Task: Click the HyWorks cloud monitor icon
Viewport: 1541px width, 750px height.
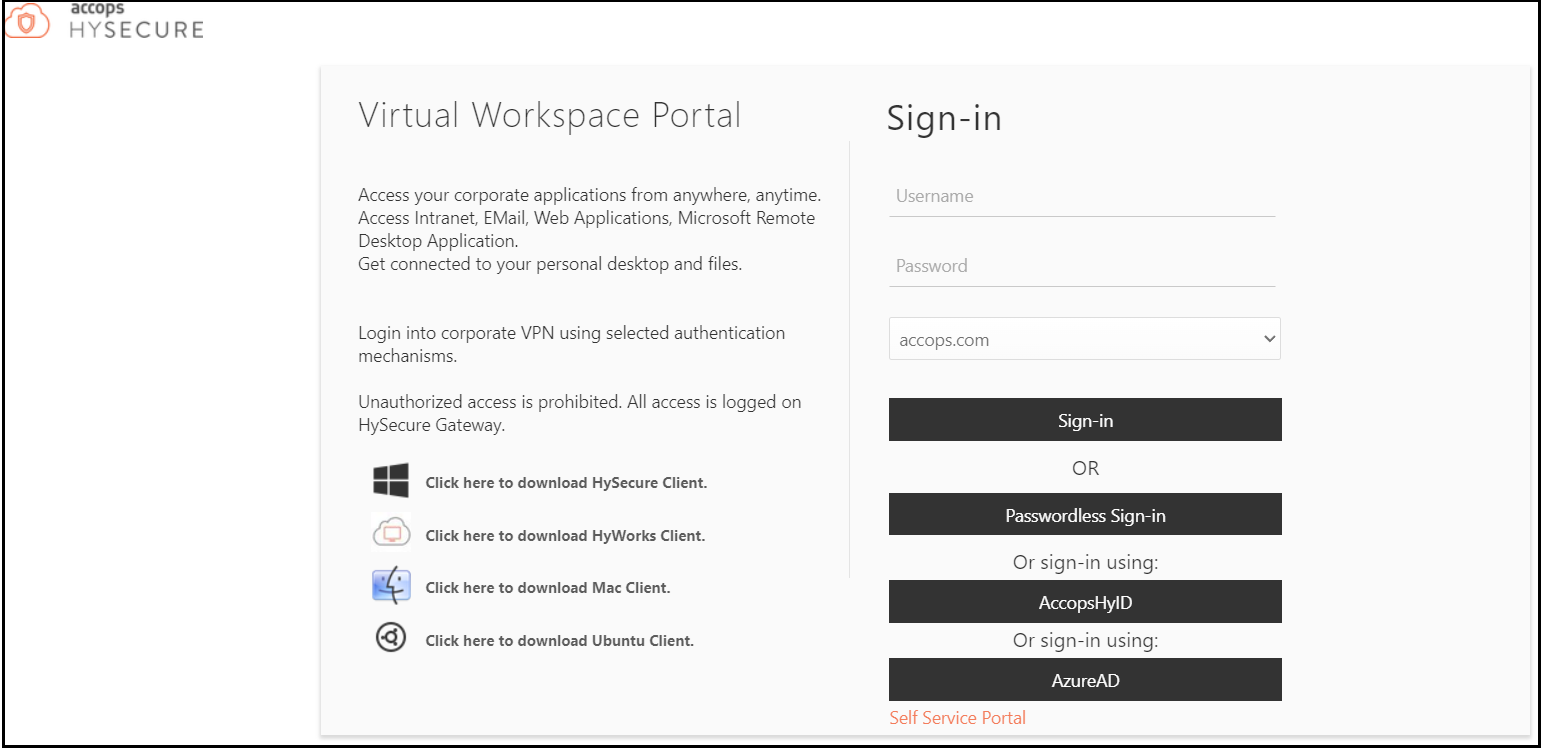Action: point(391,532)
